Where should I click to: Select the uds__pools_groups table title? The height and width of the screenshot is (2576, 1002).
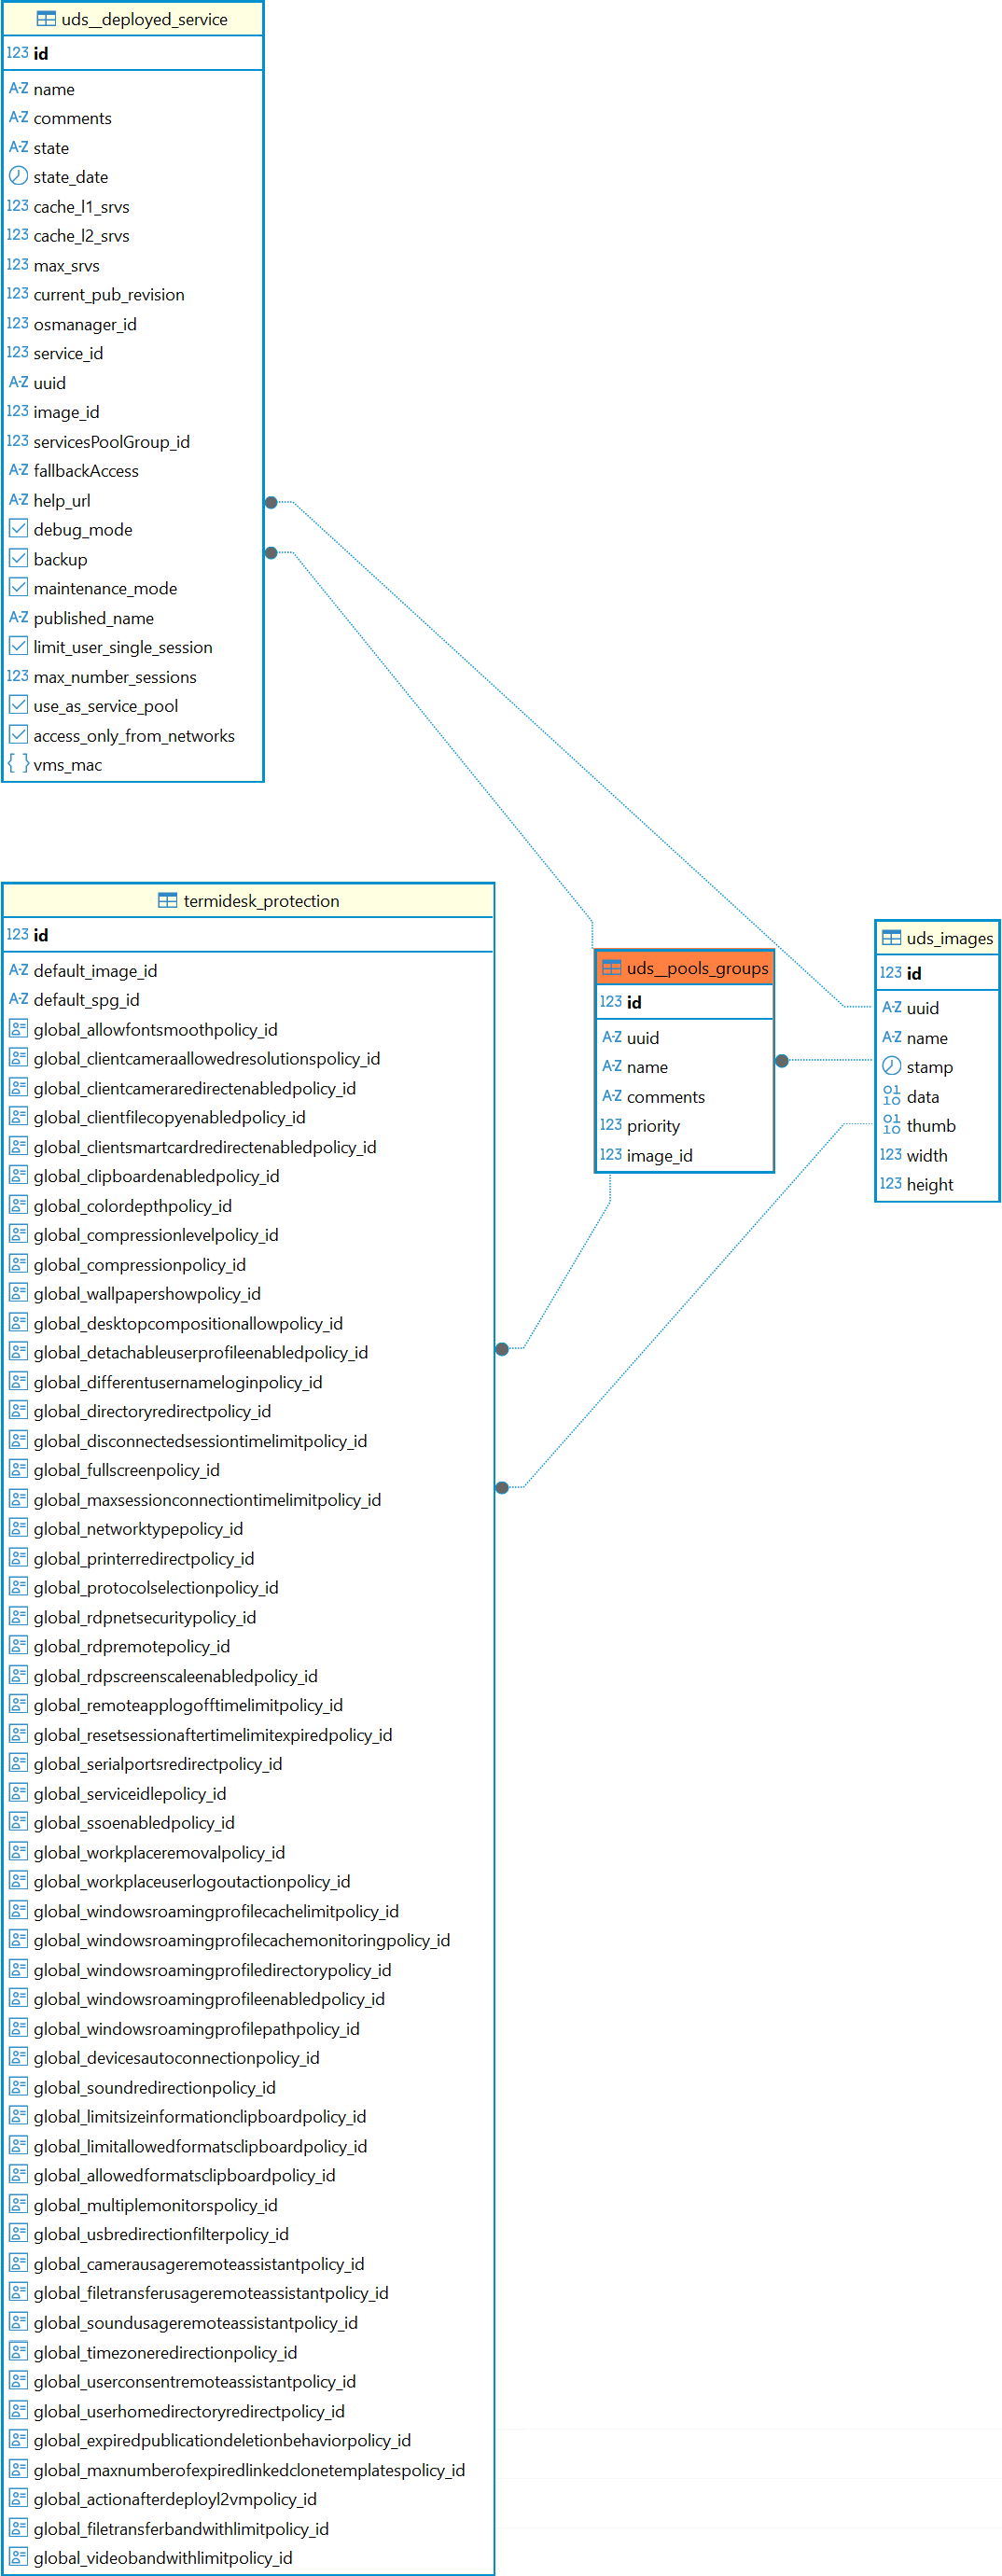[x=697, y=967]
